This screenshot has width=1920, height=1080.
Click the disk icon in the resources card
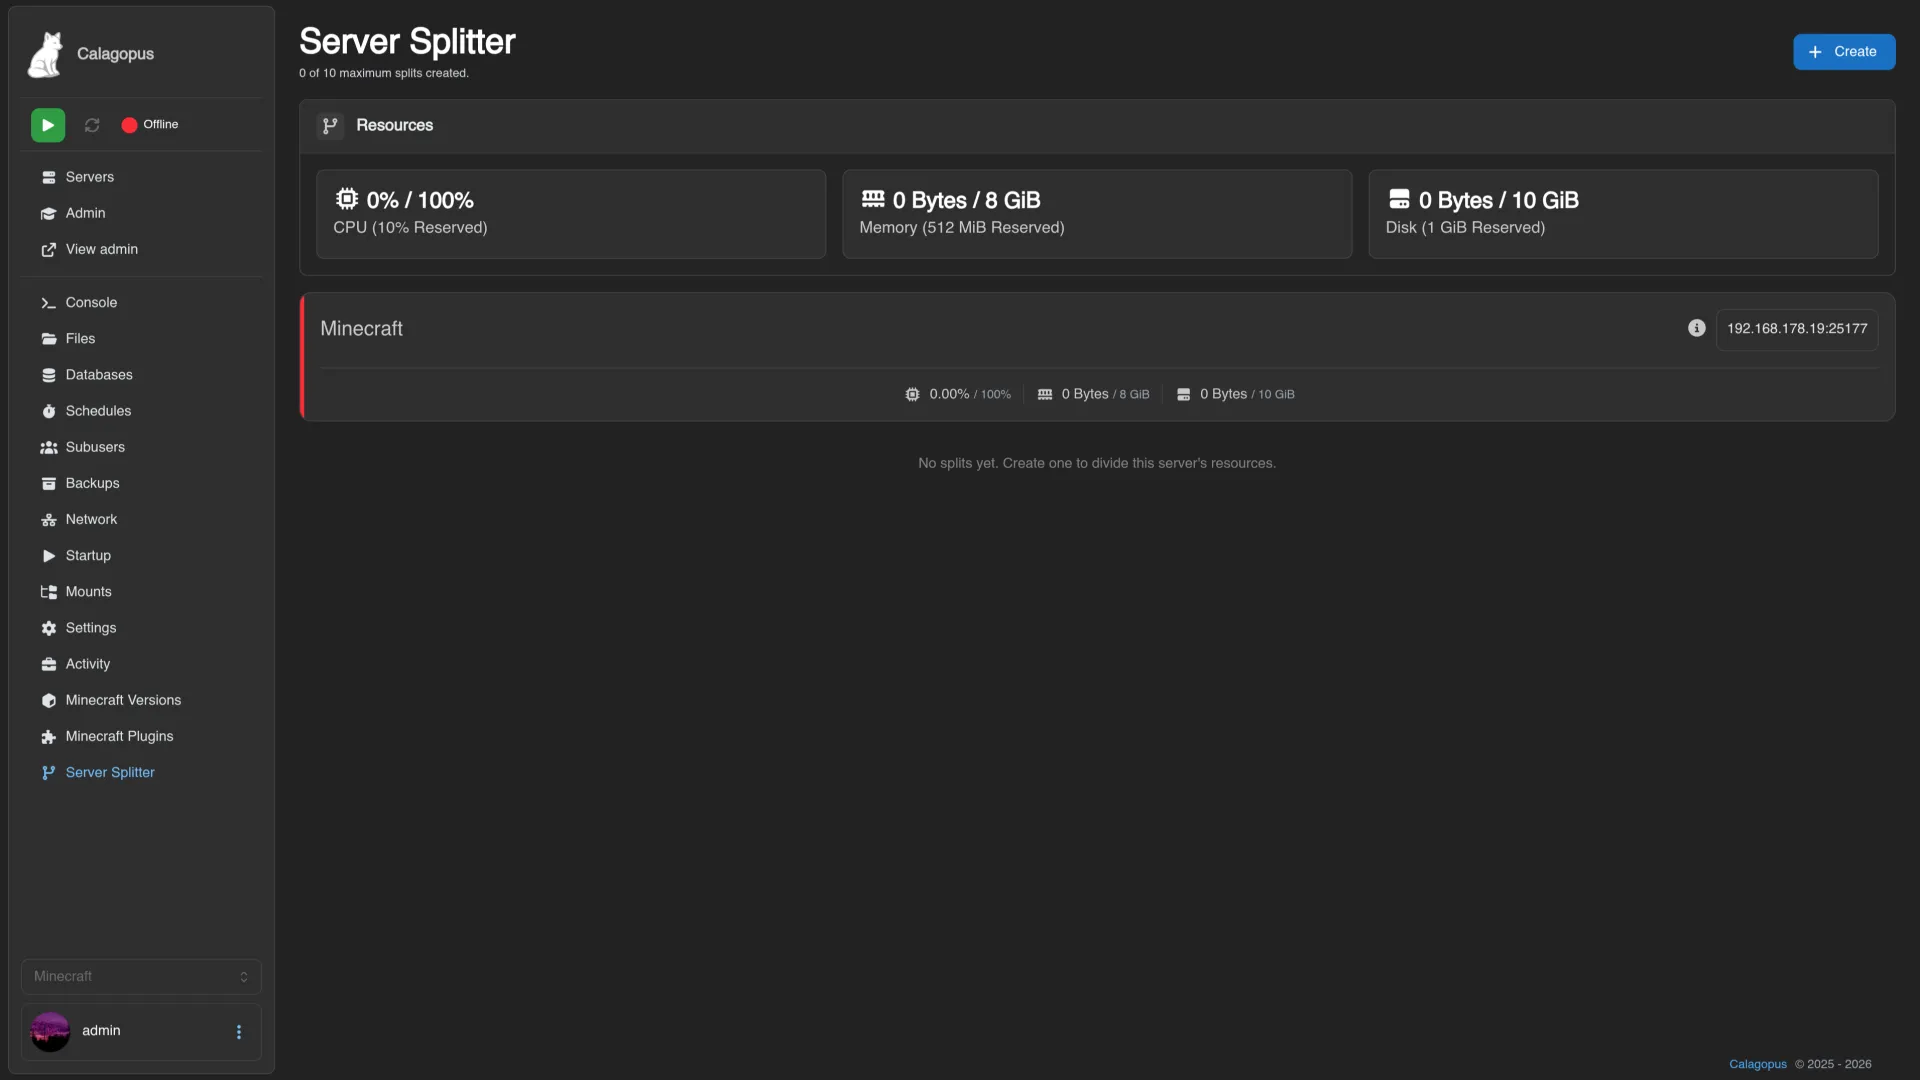coord(1399,199)
